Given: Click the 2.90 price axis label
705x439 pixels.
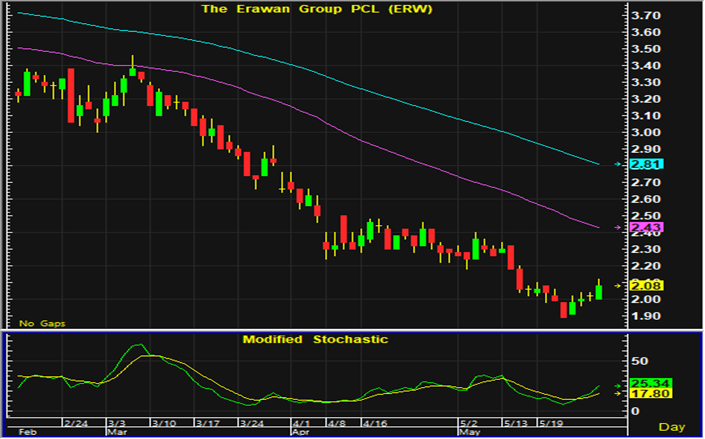Looking at the screenshot, I should 646,149.
